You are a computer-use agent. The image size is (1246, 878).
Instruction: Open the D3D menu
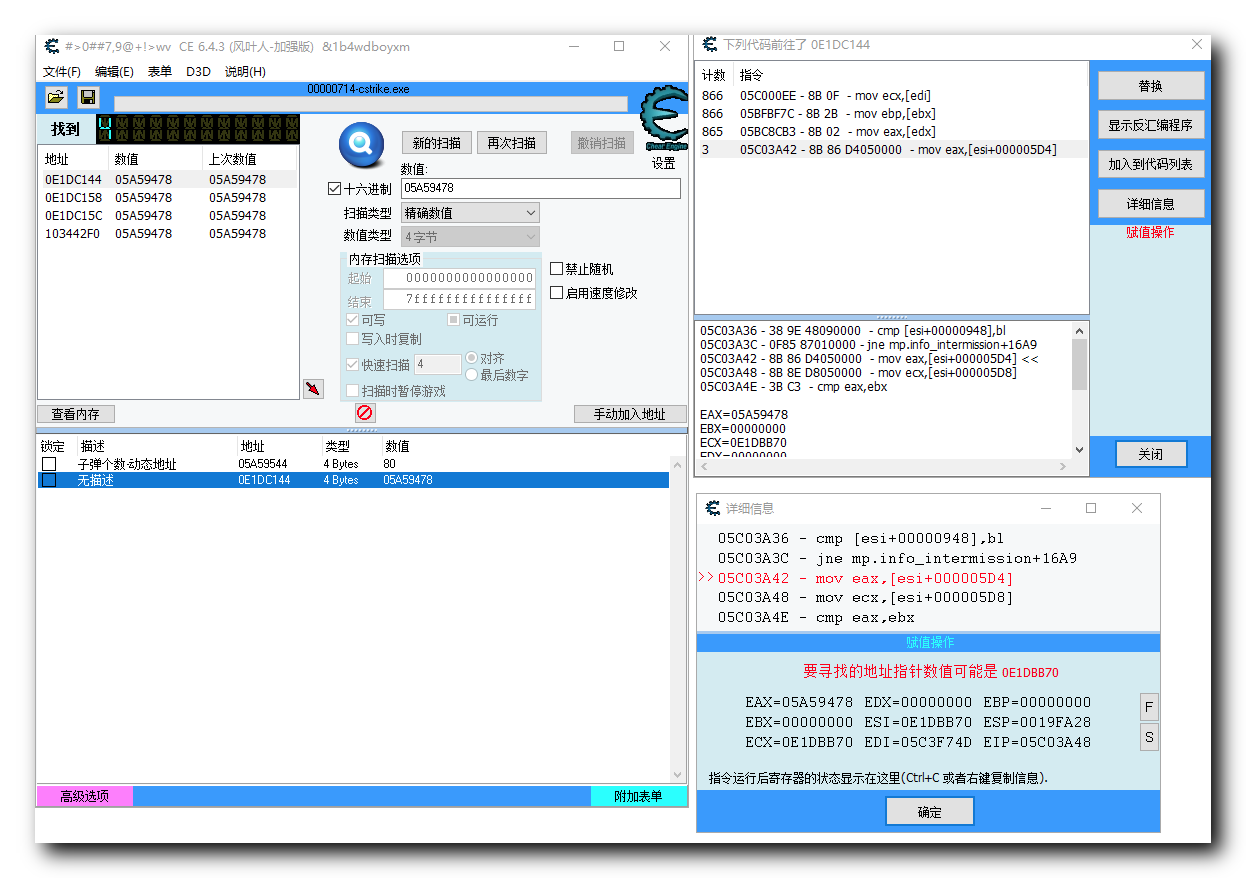[x=198, y=72]
